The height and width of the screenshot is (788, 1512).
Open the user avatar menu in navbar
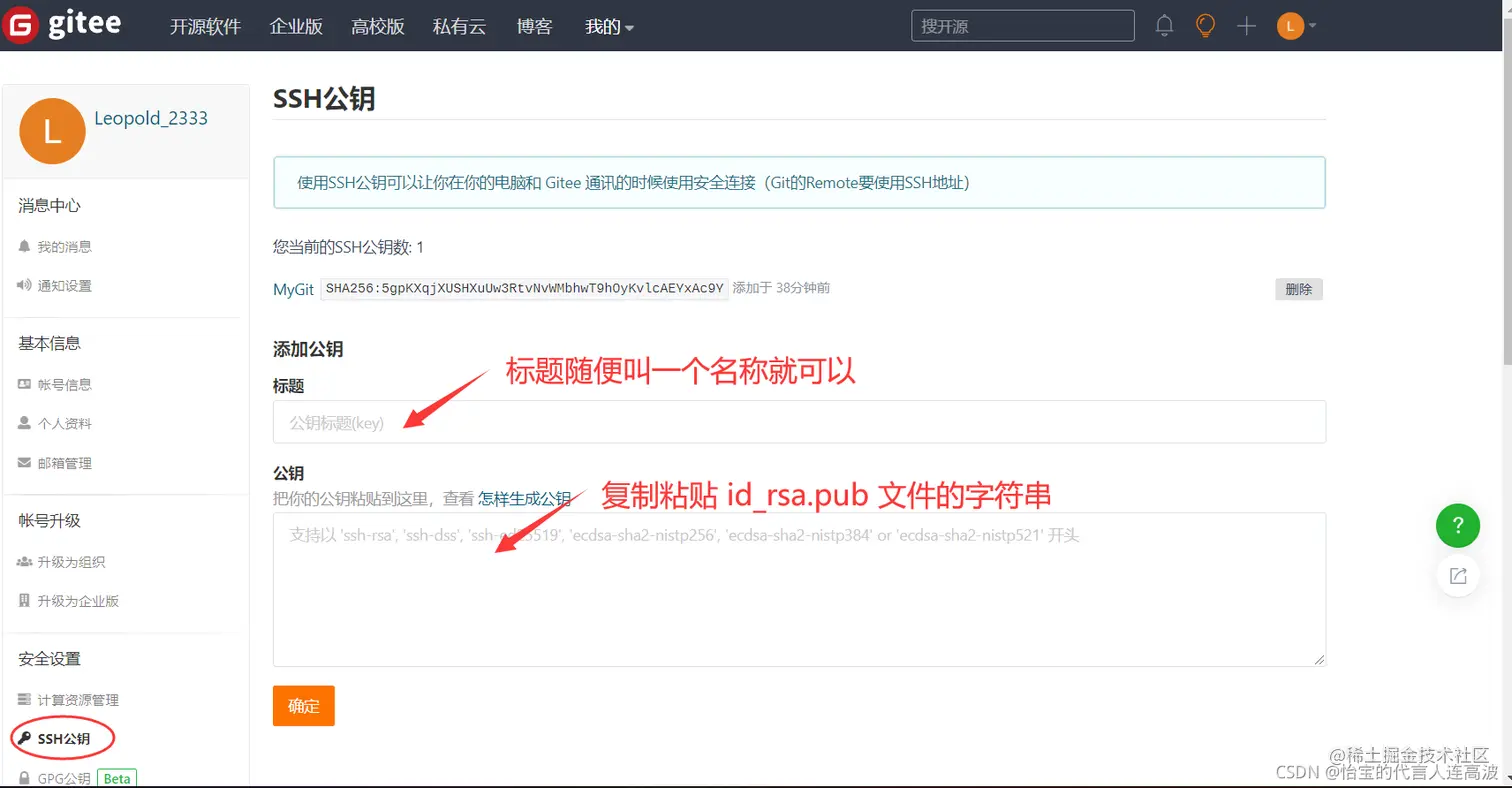(x=1296, y=26)
